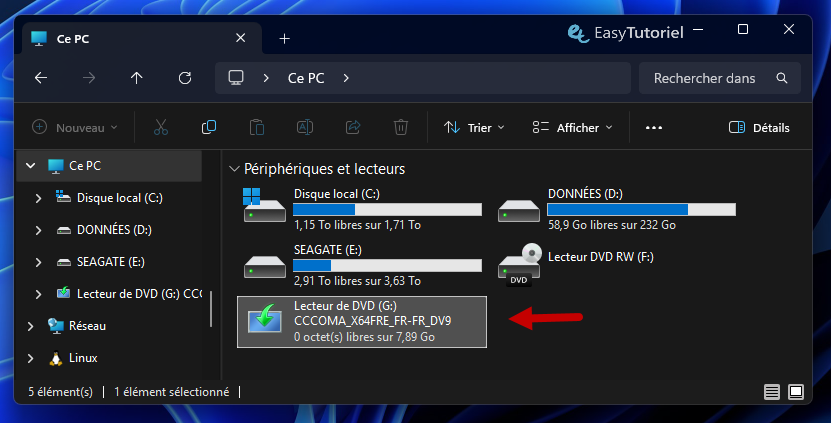Click the Delete trash icon
The width and height of the screenshot is (831, 423).
click(x=401, y=127)
